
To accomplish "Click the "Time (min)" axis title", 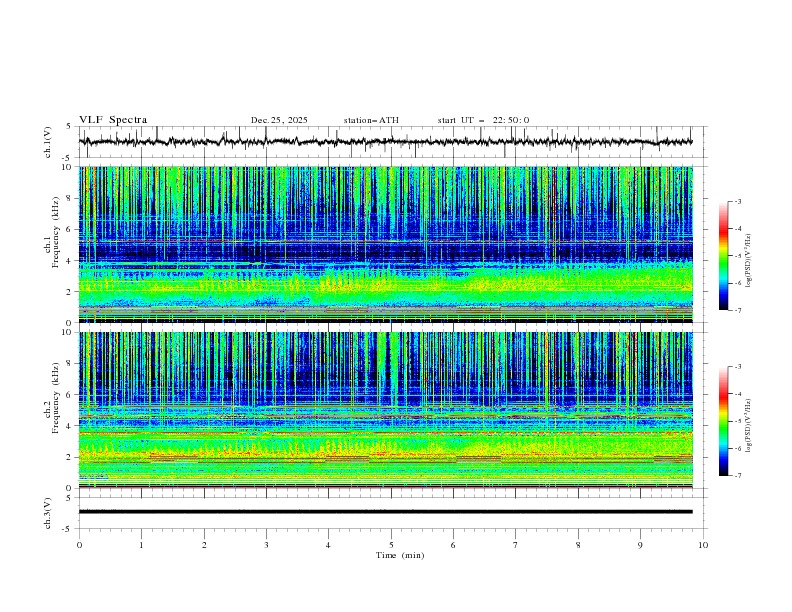I will (x=400, y=555).
